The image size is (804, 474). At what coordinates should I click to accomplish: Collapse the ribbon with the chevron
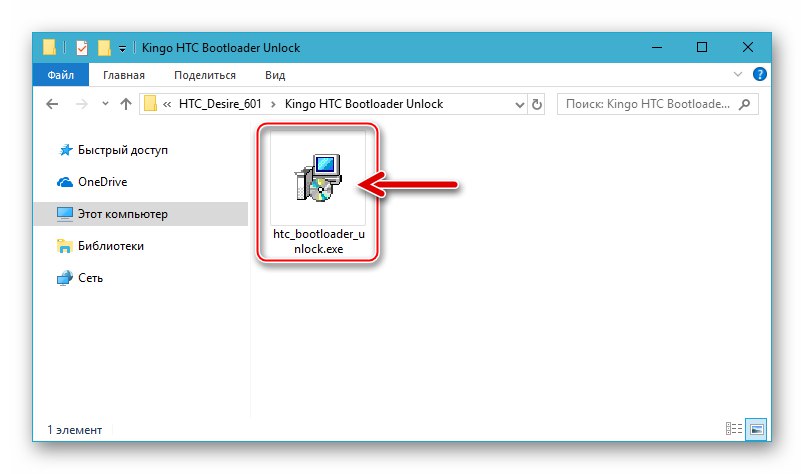[x=738, y=74]
